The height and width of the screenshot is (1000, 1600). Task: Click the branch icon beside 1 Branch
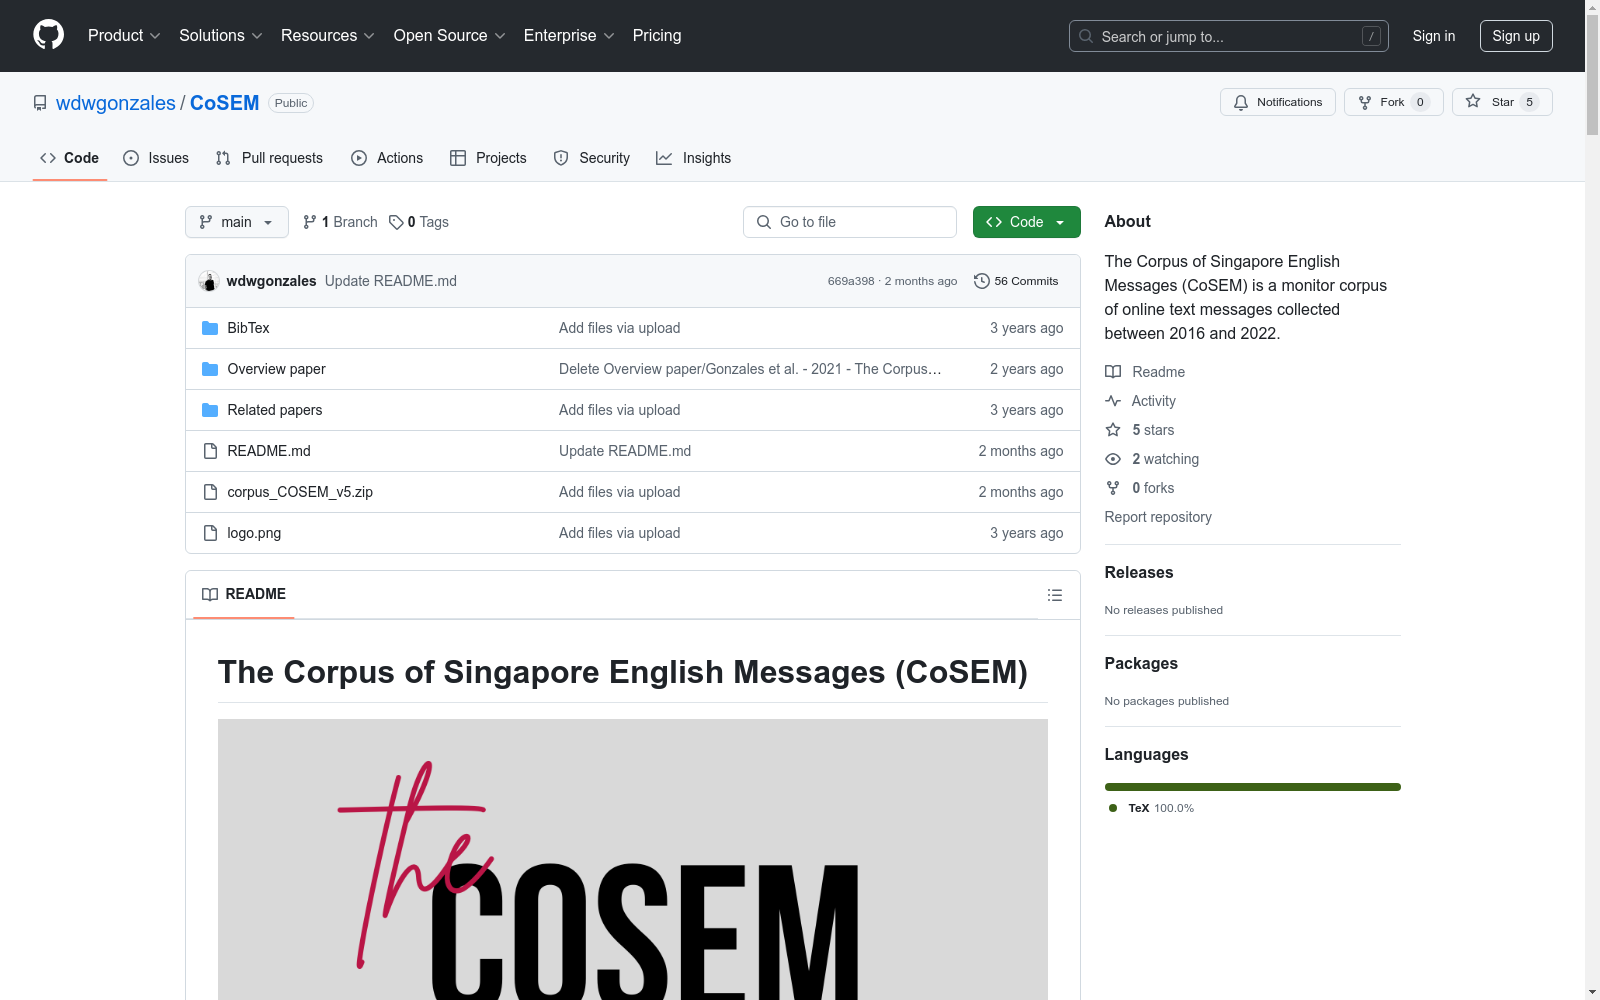click(x=310, y=222)
